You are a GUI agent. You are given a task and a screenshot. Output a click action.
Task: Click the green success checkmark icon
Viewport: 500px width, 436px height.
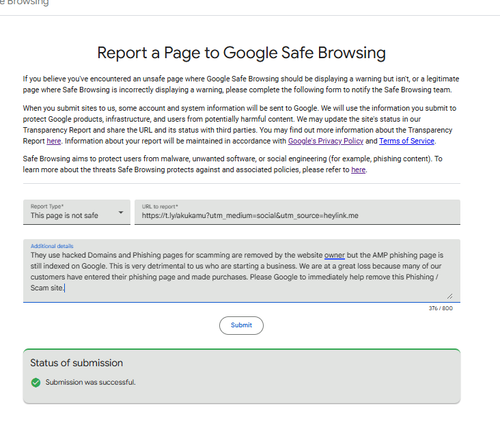tap(36, 382)
